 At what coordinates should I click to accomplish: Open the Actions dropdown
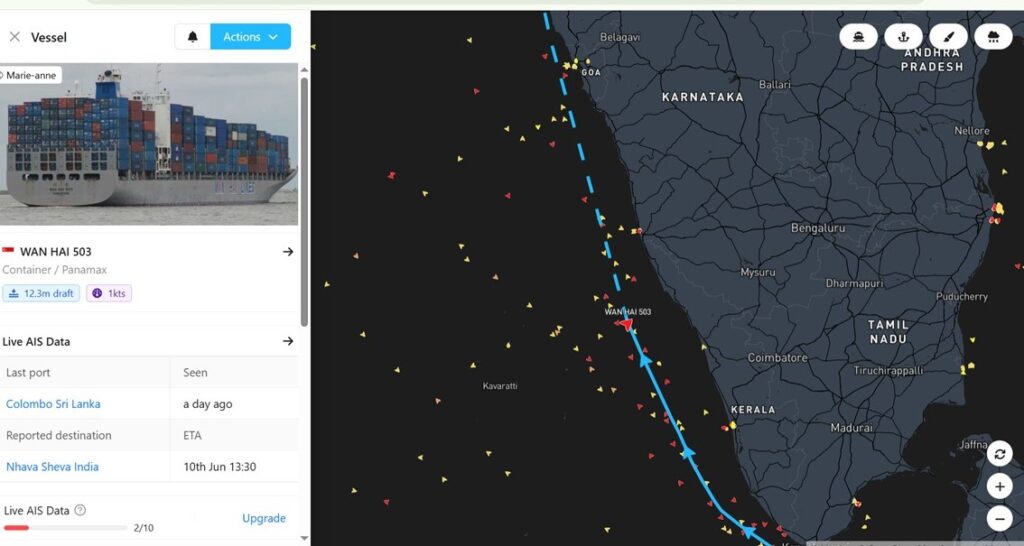pyautogui.click(x=250, y=37)
